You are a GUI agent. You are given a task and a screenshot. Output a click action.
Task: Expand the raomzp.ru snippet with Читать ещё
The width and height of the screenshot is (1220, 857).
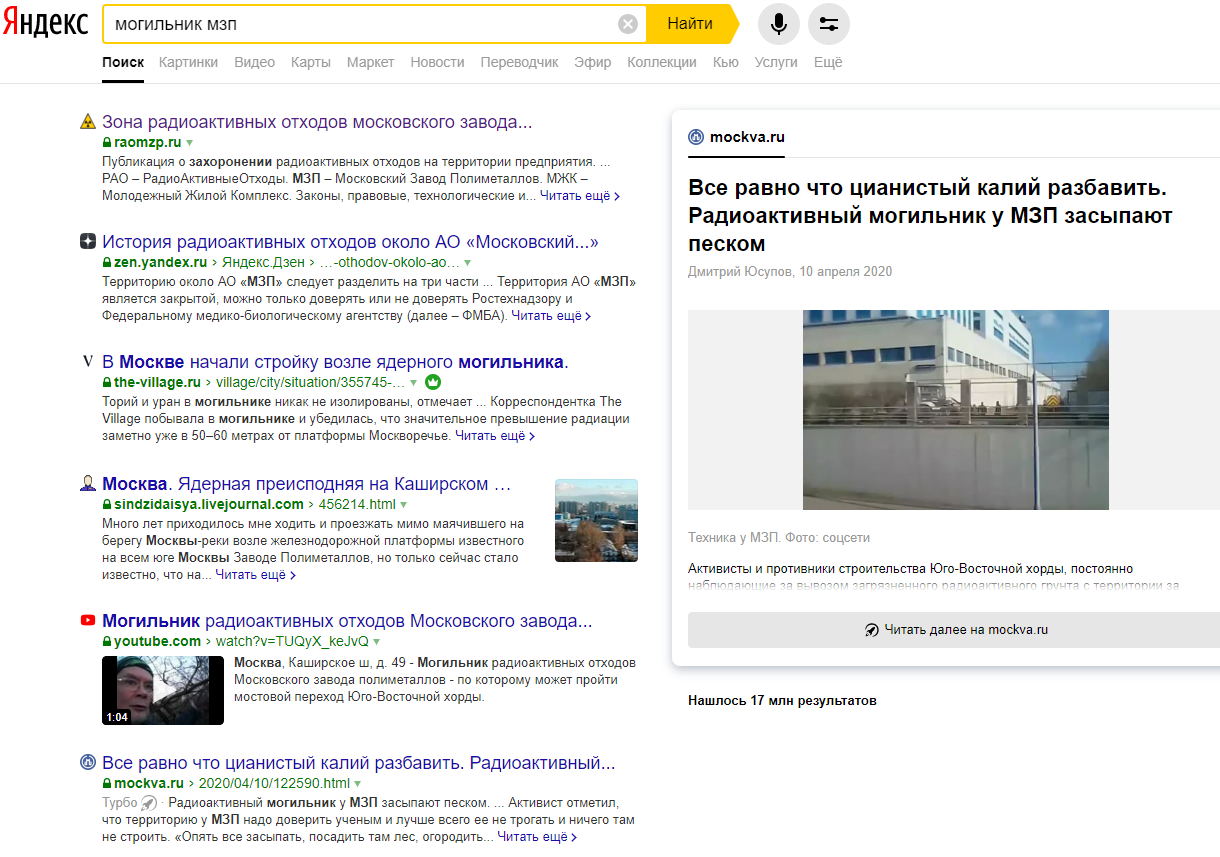click(580, 196)
